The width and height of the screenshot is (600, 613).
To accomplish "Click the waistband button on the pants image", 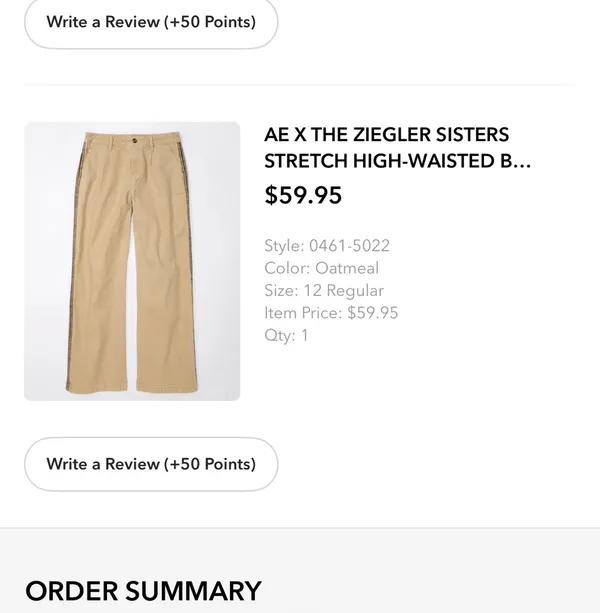I will [x=134, y=140].
